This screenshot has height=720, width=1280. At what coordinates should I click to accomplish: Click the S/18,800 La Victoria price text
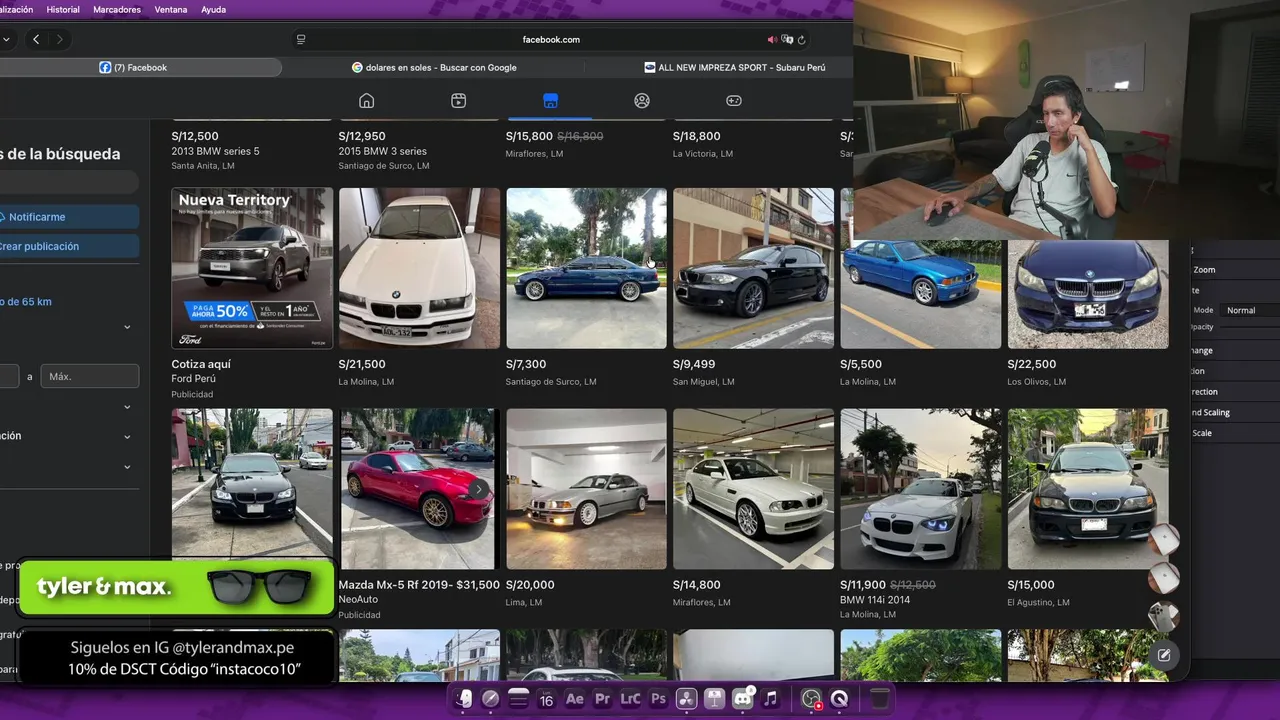click(x=697, y=136)
